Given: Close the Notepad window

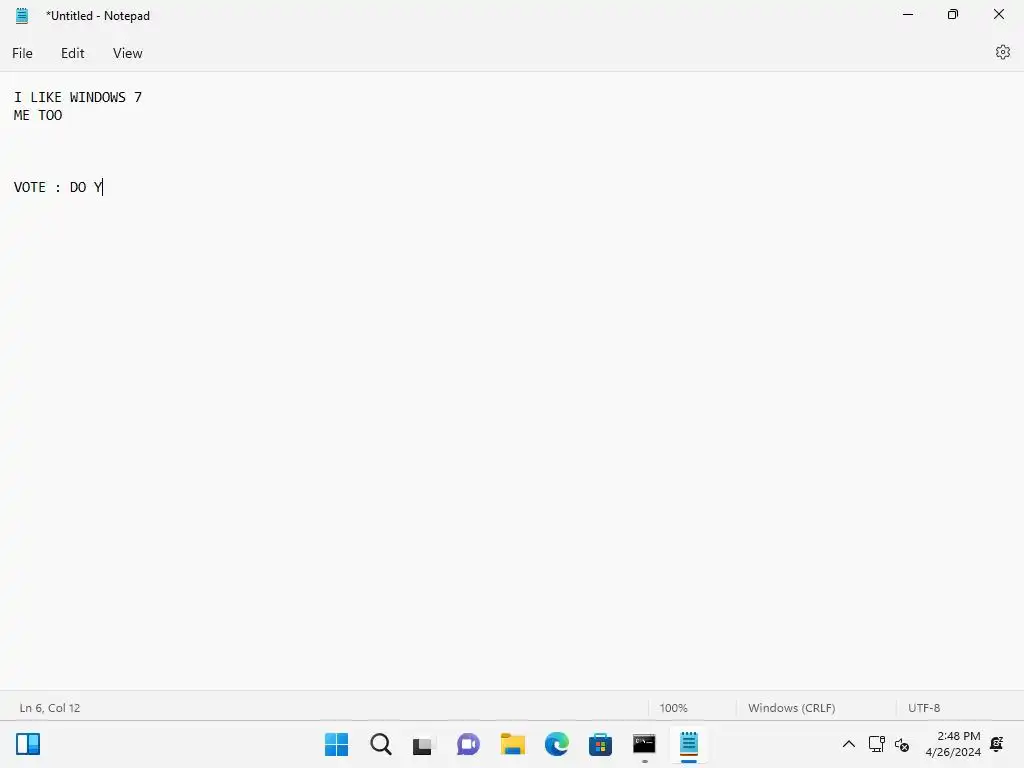Looking at the screenshot, I should pyautogui.click(x=999, y=14).
